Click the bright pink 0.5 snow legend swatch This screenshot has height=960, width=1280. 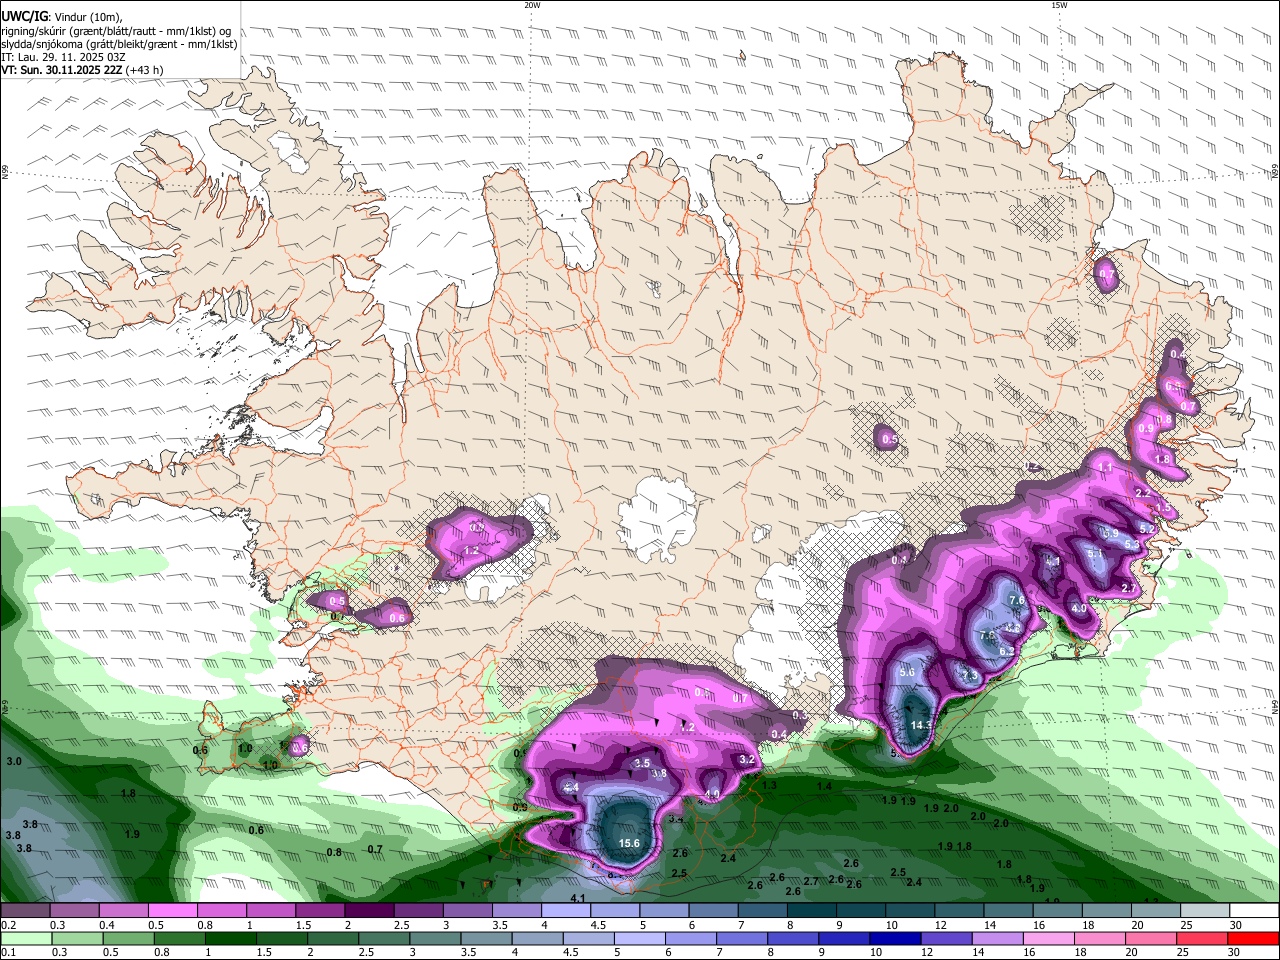pos(172,911)
